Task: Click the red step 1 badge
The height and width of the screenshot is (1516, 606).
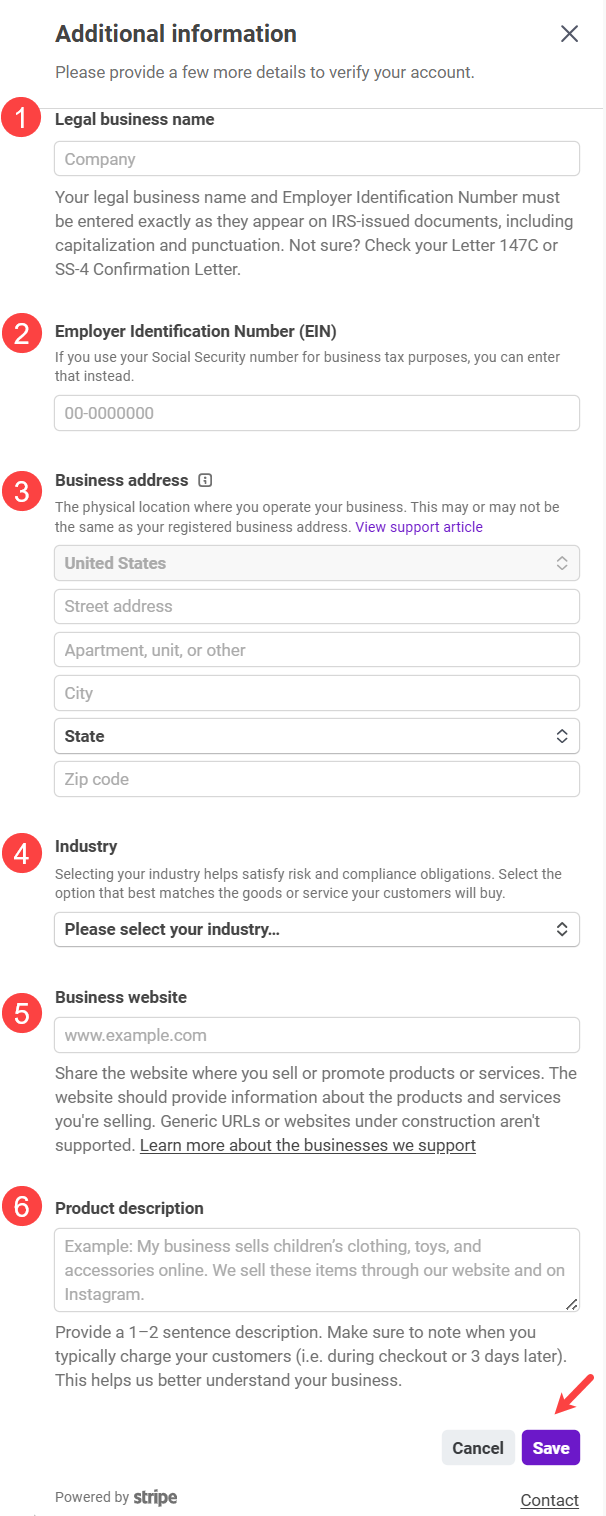Action: tap(21, 119)
